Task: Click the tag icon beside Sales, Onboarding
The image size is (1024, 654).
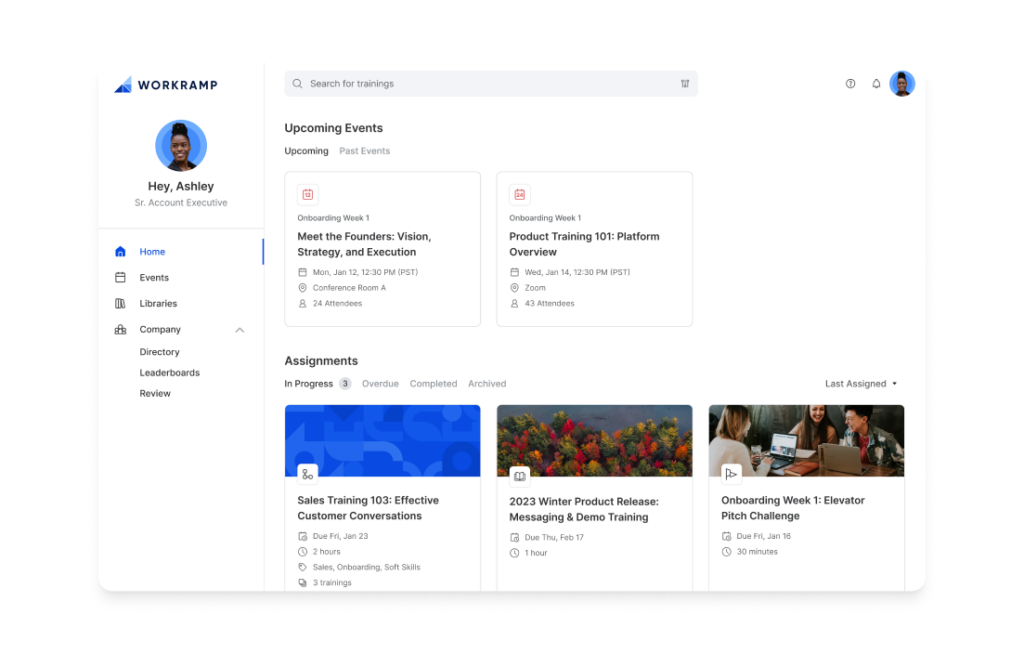Action: [302, 567]
